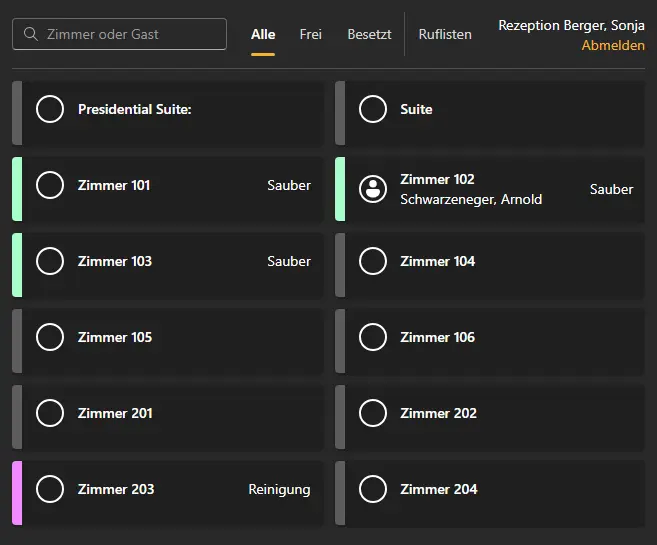Switch to the Besetzt tab
Viewport: 657px width, 545px height.
point(369,34)
